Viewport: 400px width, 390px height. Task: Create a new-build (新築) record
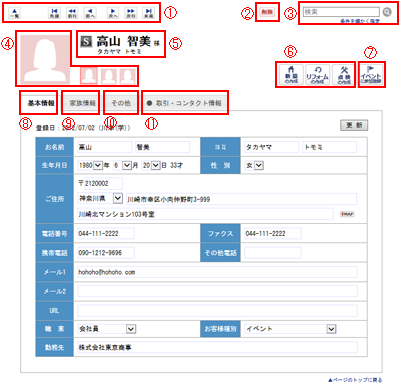point(291,75)
